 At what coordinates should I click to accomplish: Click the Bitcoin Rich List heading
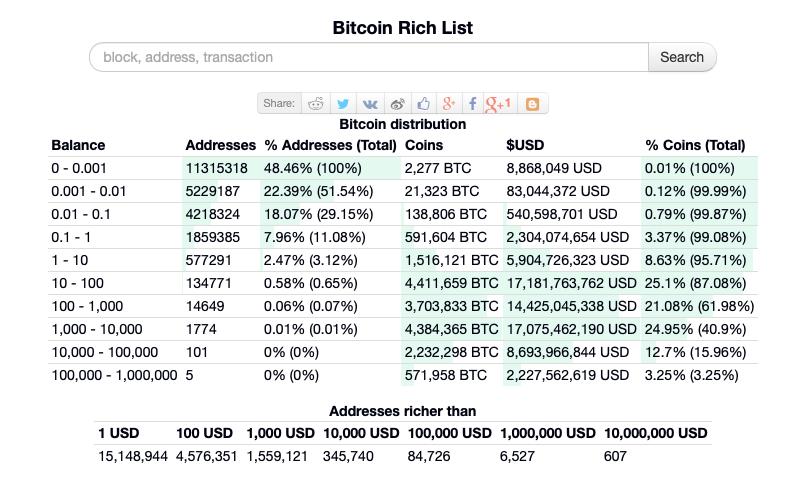(403, 28)
